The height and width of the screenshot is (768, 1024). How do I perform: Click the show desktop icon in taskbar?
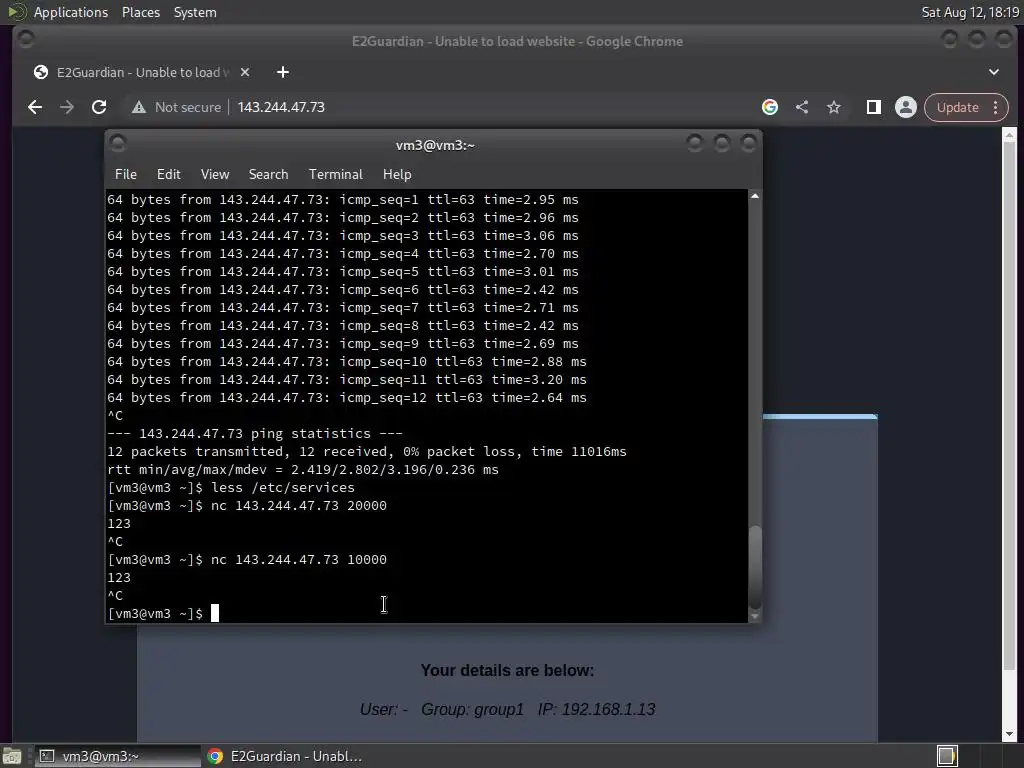12,756
